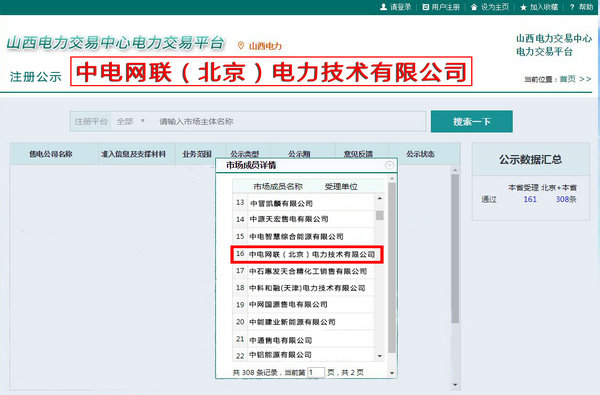Click the 请登录 login link
This screenshot has height=395, width=600.
[x=401, y=7]
